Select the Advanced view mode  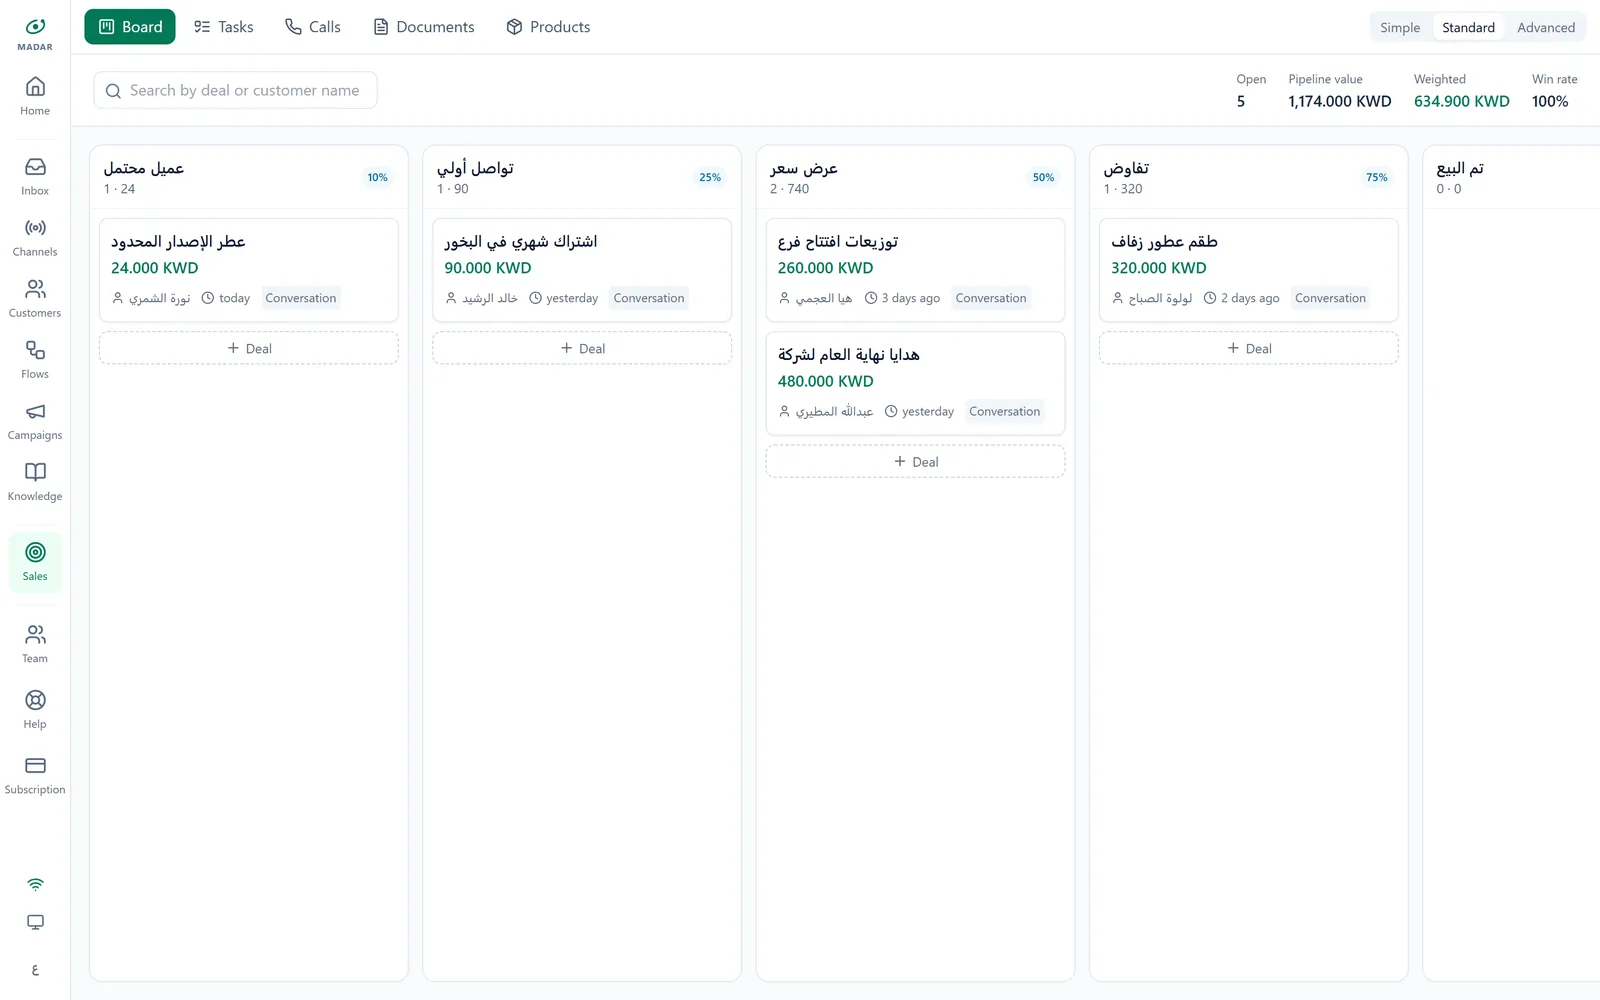(x=1546, y=28)
